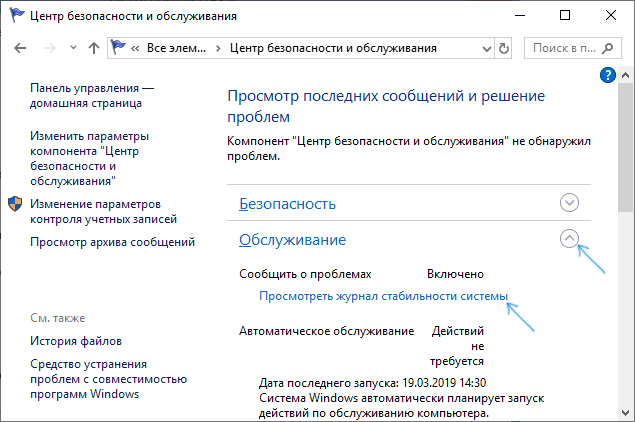This screenshot has height=422, width=635.
Task: Click Центр безопасности и обслуживания breadcrumb
Action: pyautogui.click(x=333, y=48)
